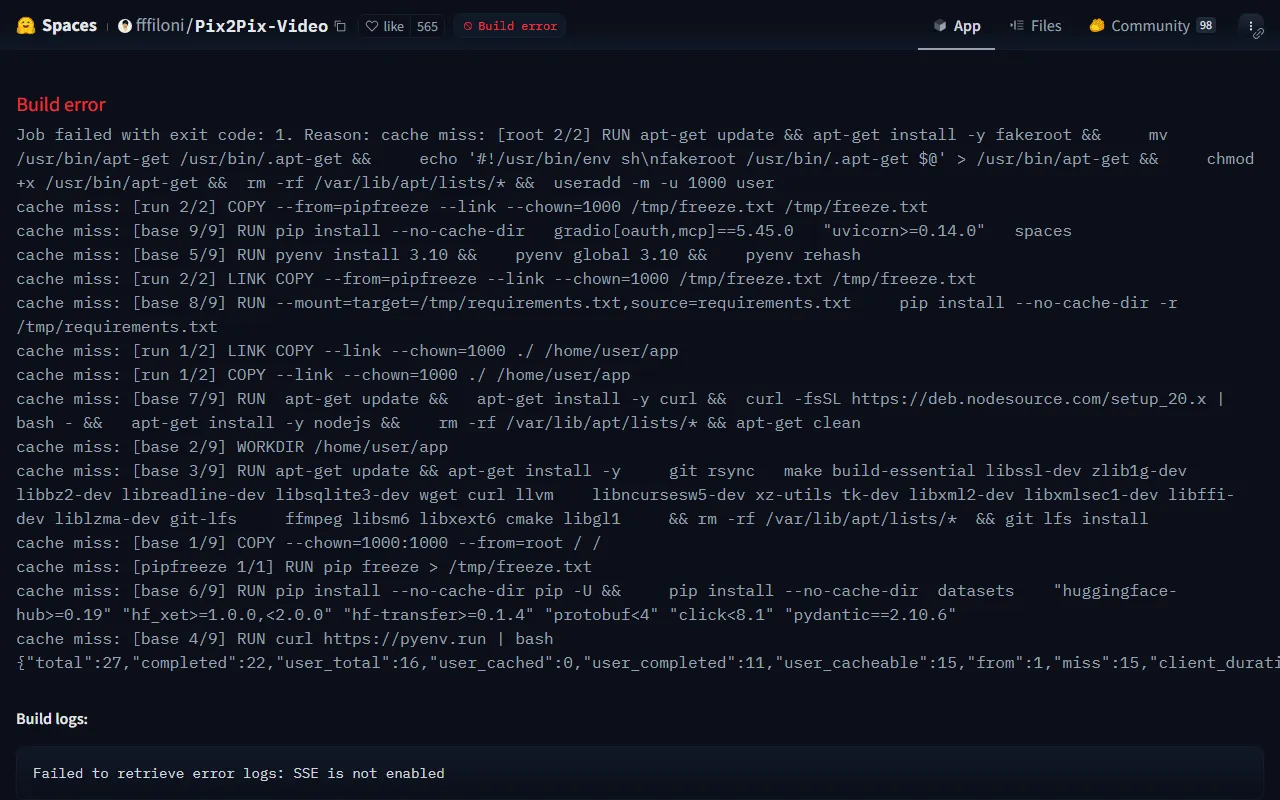Click the Community hands emoji icon

point(1097,26)
